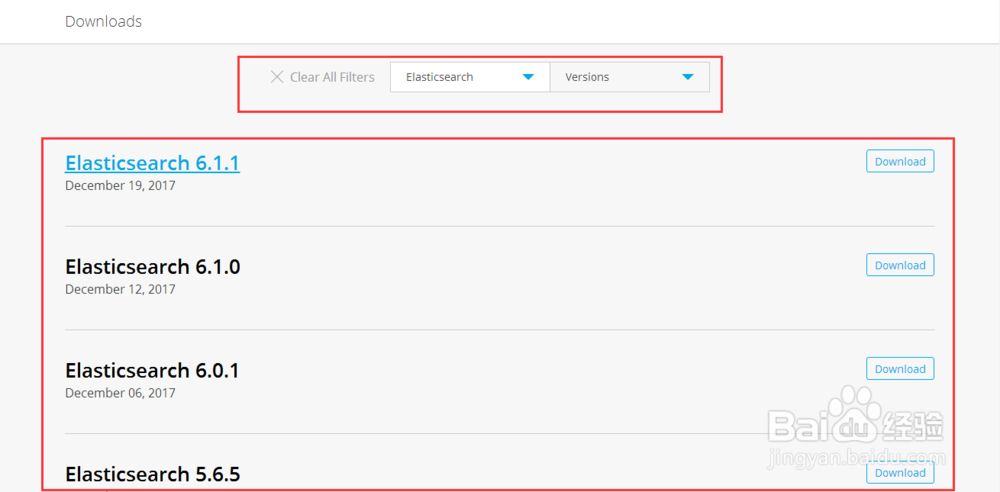Viewport: 1000px width, 492px height.
Task: Download Elasticsearch 5.6.5
Action: pyautogui.click(x=900, y=473)
